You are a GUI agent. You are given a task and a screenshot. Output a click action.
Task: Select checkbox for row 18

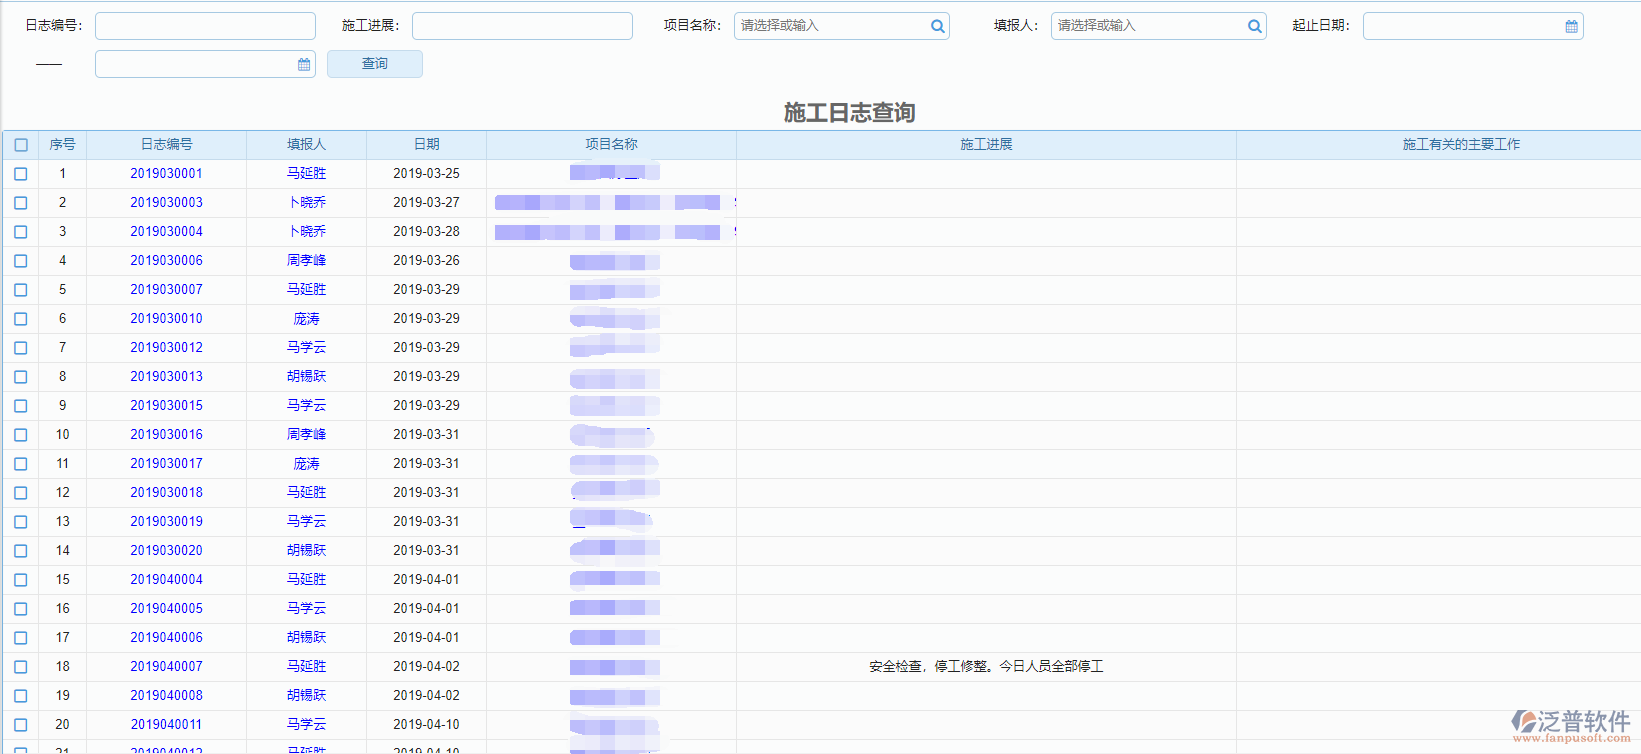tap(21, 667)
